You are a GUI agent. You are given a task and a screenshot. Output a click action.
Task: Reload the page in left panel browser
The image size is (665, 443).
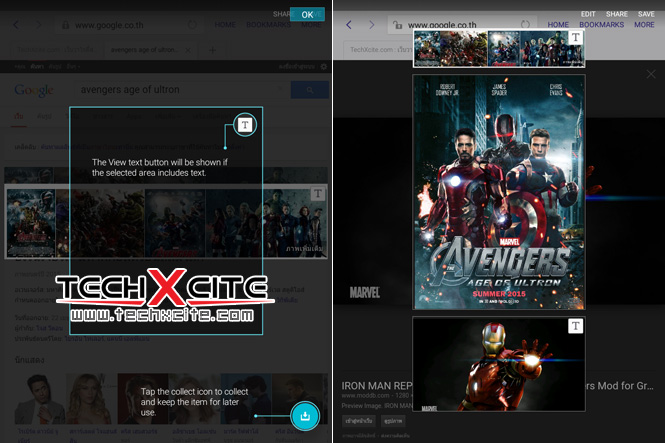coord(192,25)
